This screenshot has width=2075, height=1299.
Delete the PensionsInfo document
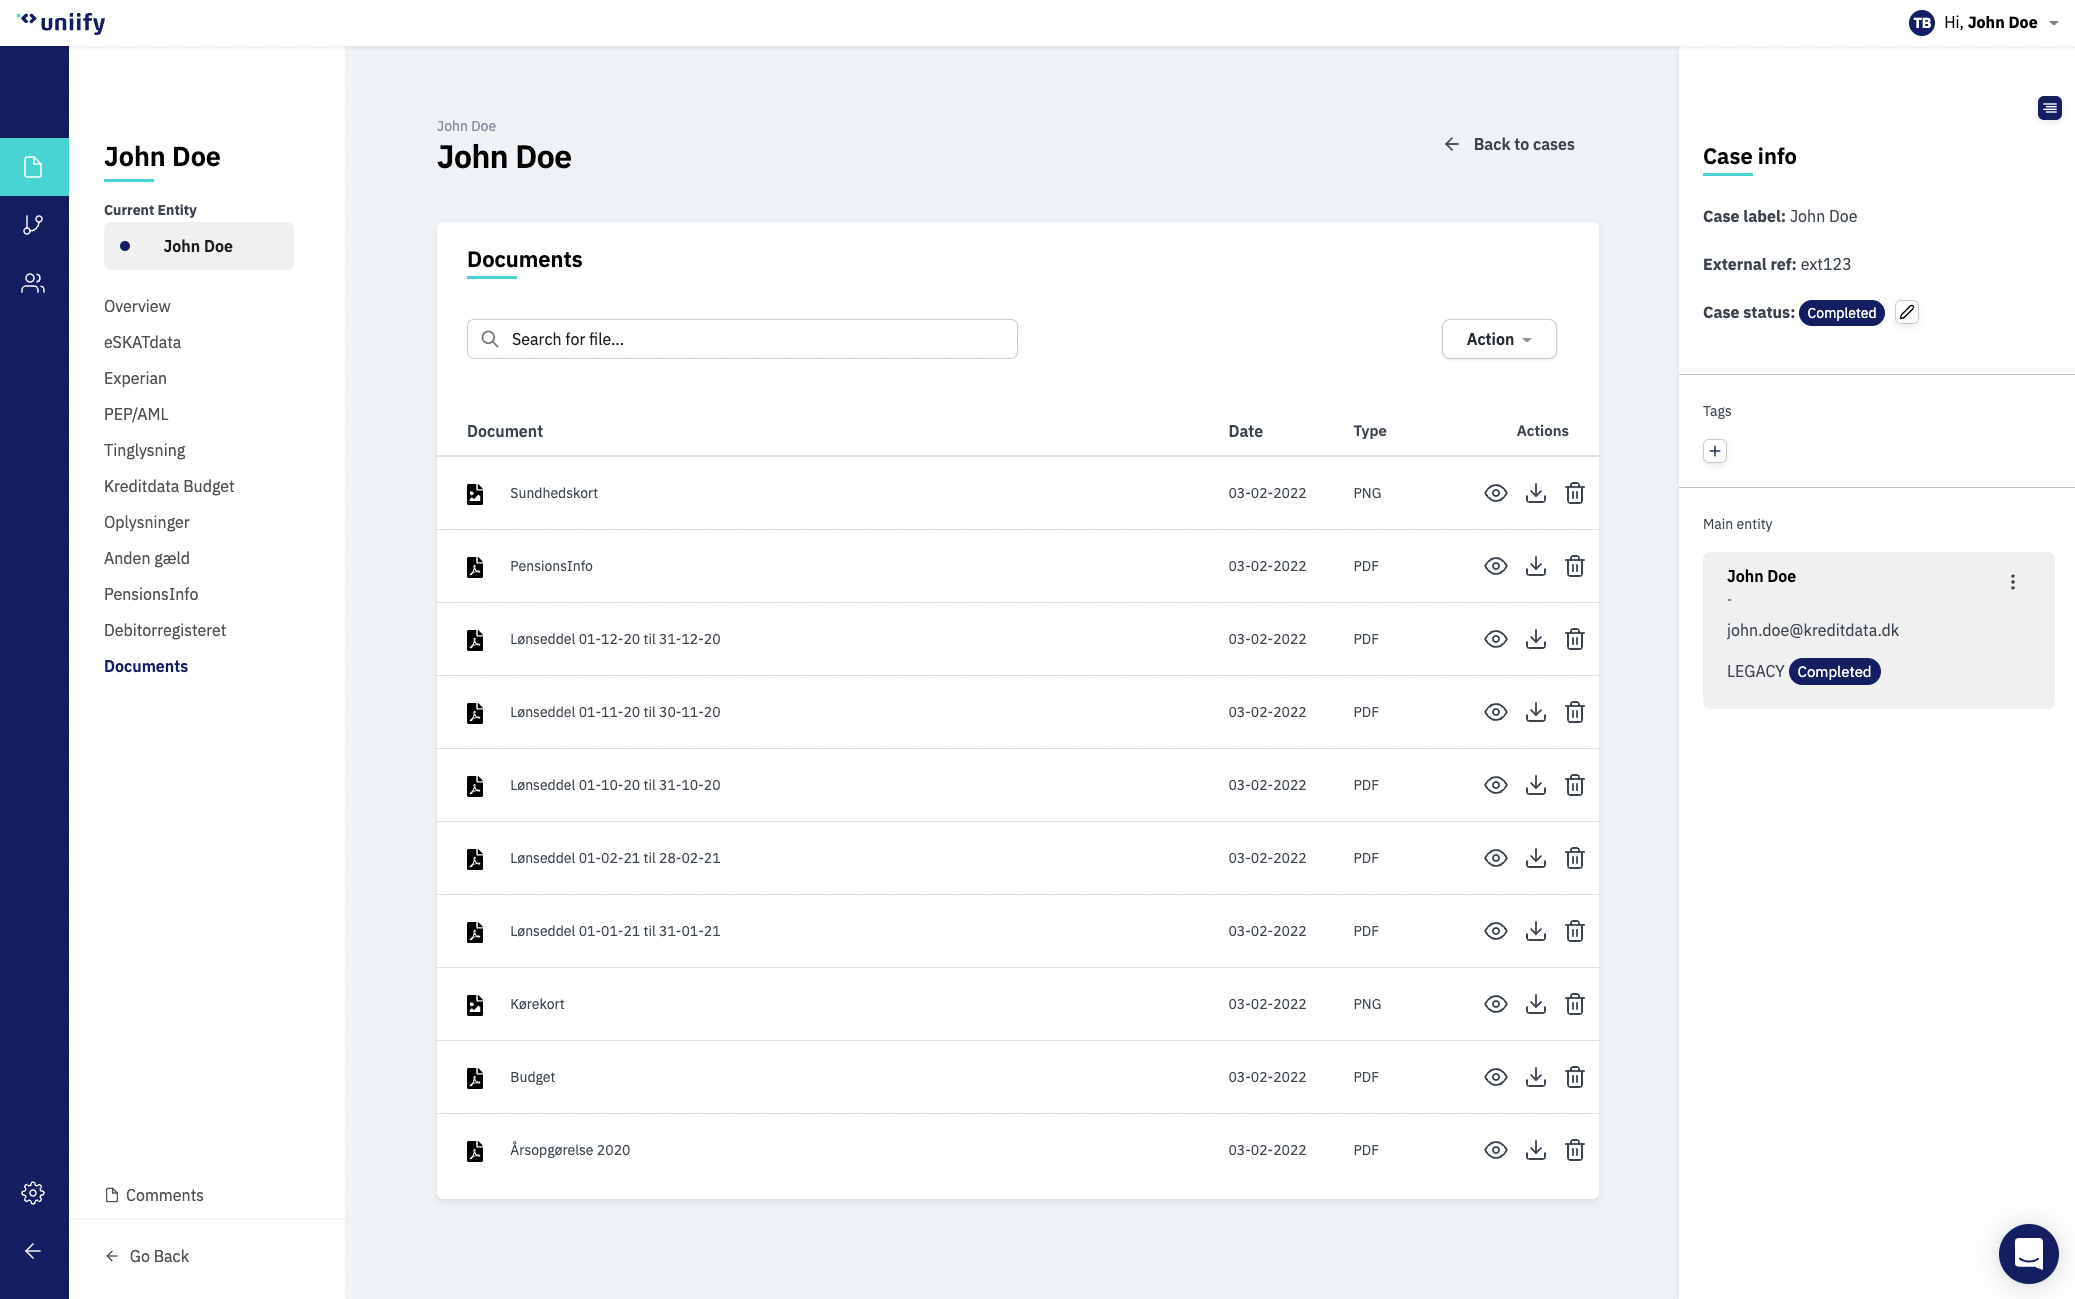[1575, 566]
